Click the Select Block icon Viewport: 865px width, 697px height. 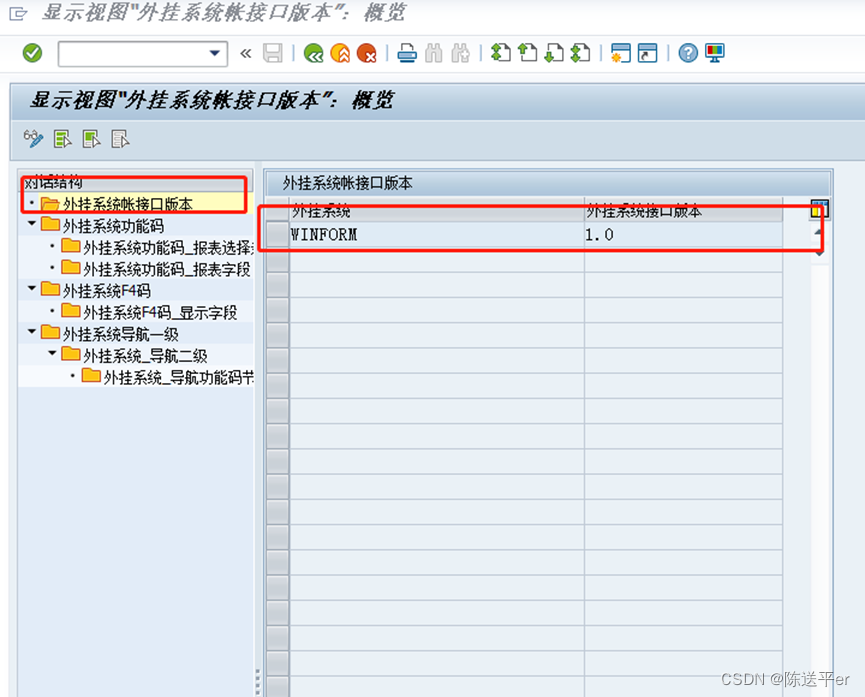(91, 139)
